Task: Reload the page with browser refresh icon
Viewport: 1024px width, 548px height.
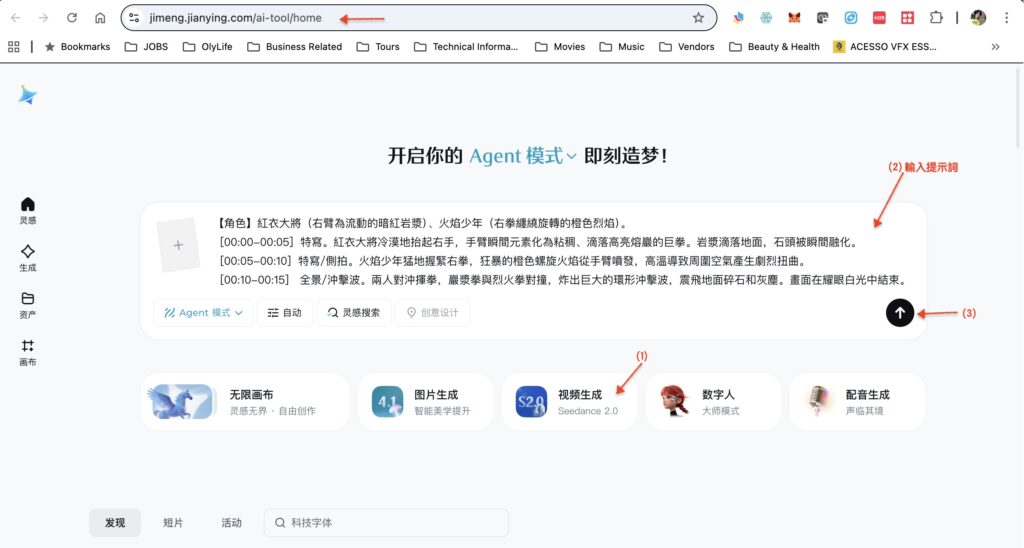Action: click(72, 18)
